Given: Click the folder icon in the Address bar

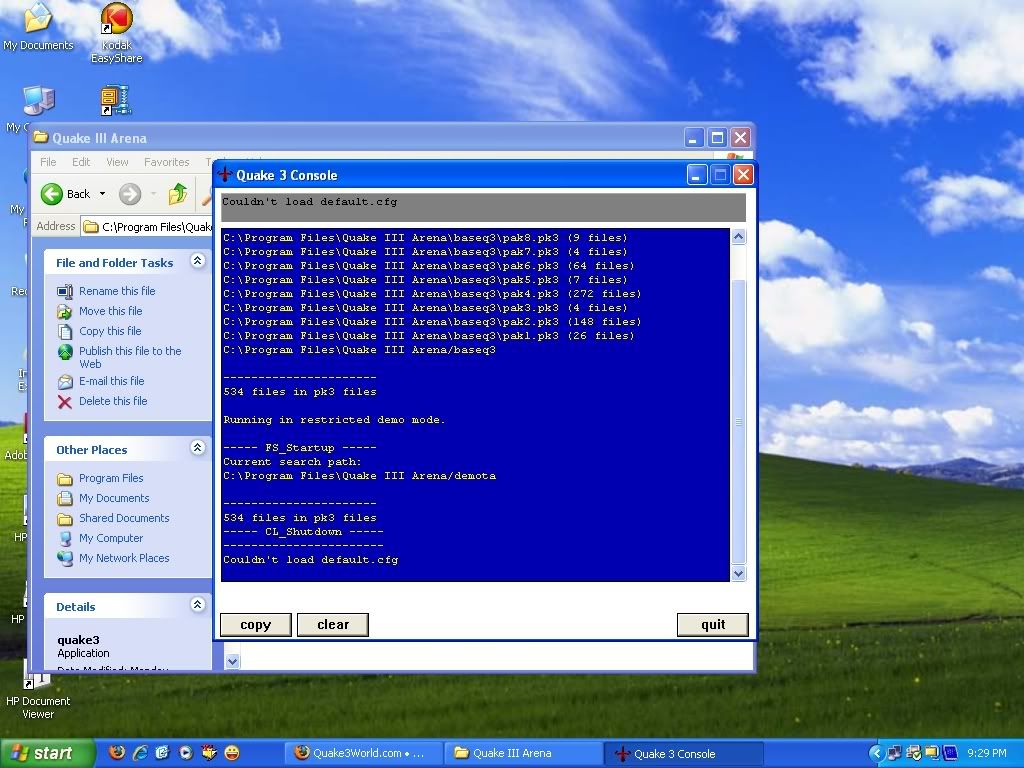Looking at the screenshot, I should [x=91, y=227].
